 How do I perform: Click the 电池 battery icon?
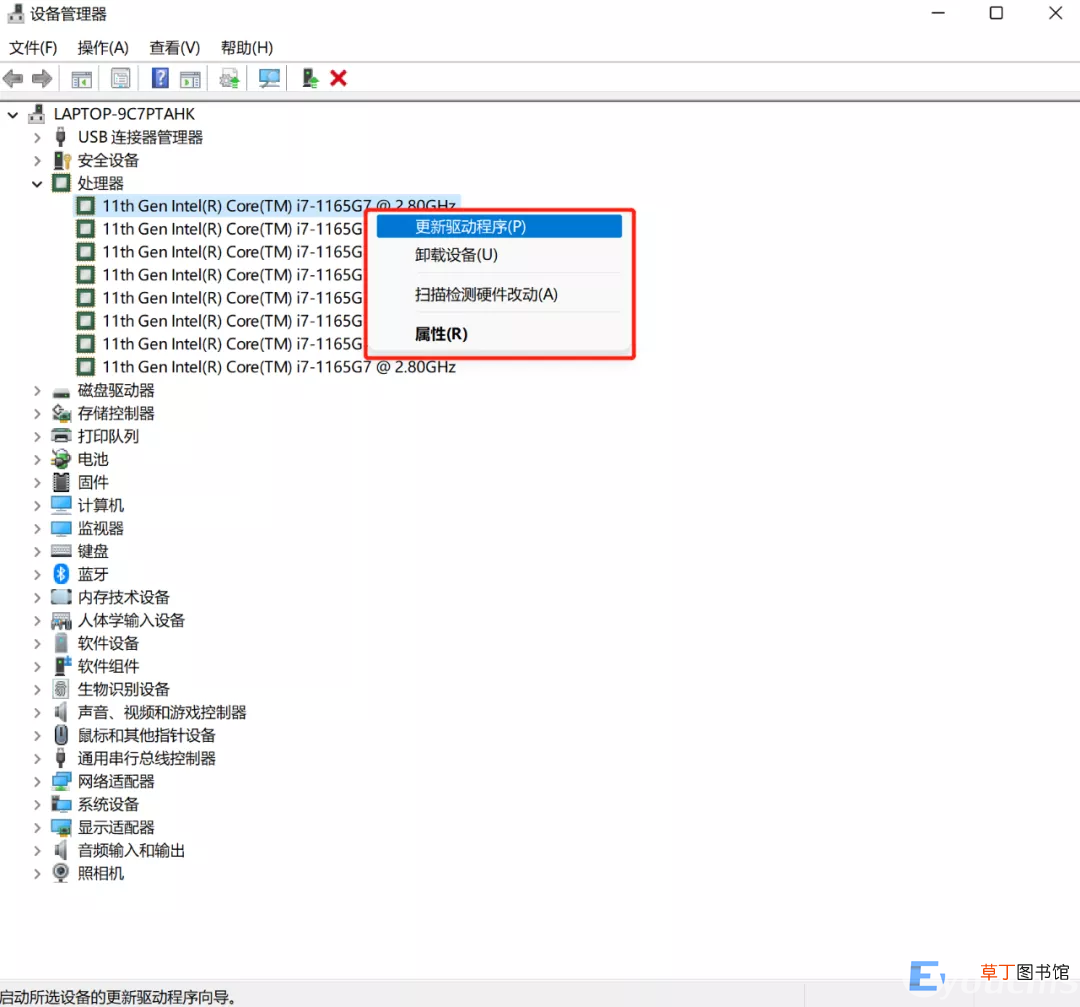(x=61, y=459)
